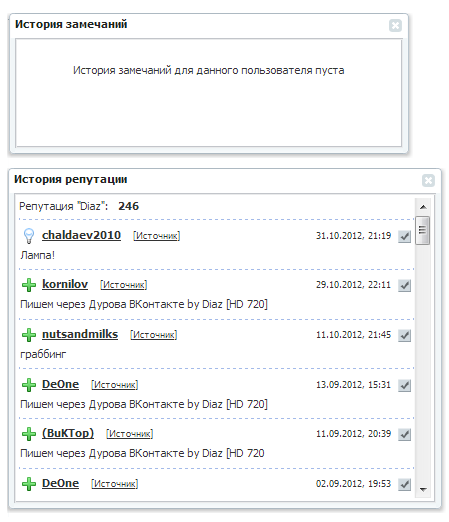Click the scrollbar up arrow in reputation list

423,207
